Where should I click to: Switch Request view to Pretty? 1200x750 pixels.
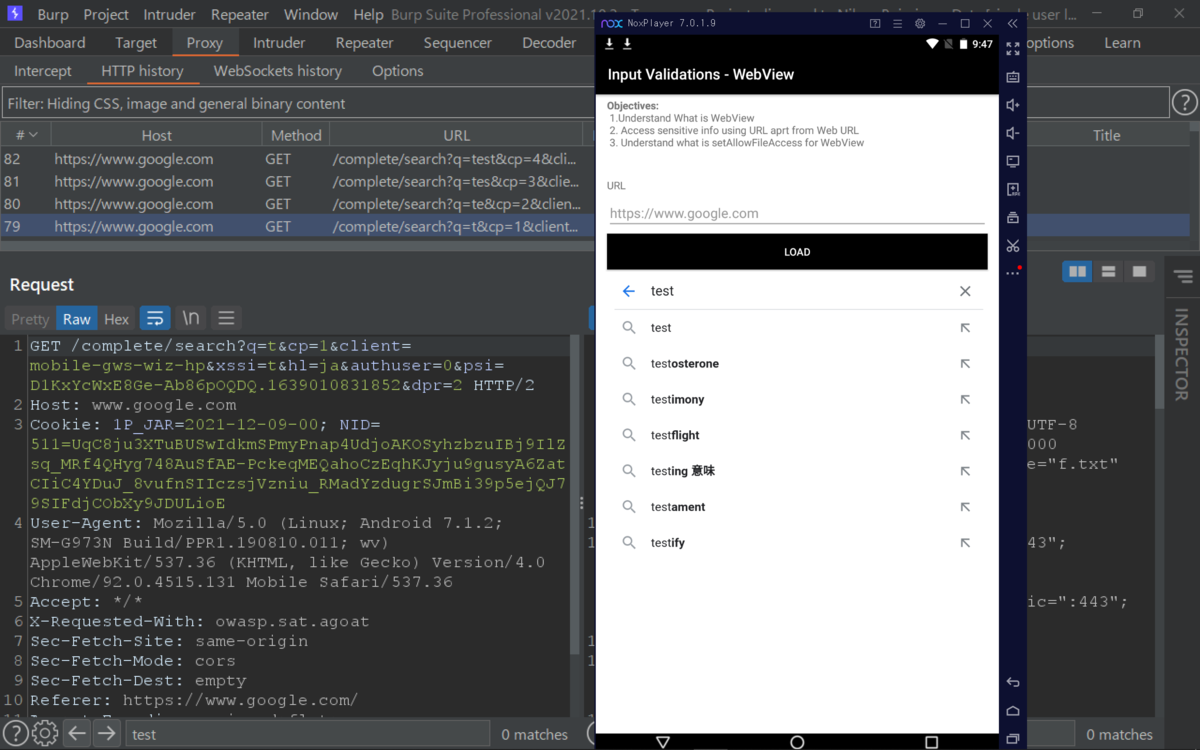(30, 319)
